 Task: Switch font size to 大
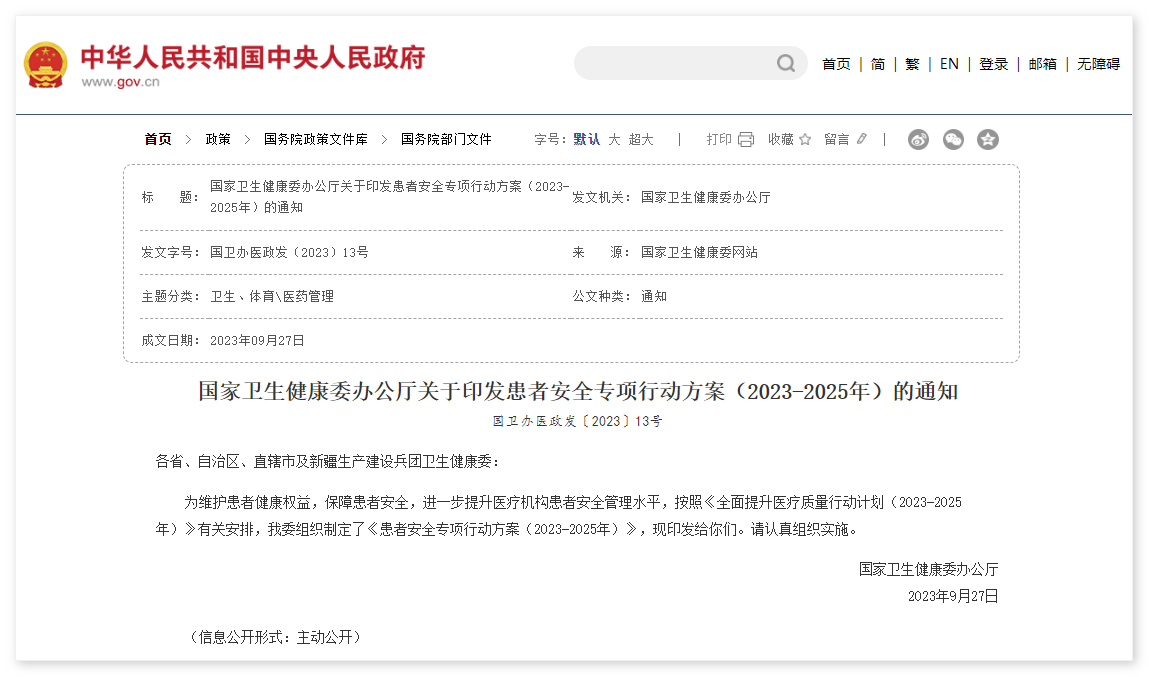pos(612,139)
